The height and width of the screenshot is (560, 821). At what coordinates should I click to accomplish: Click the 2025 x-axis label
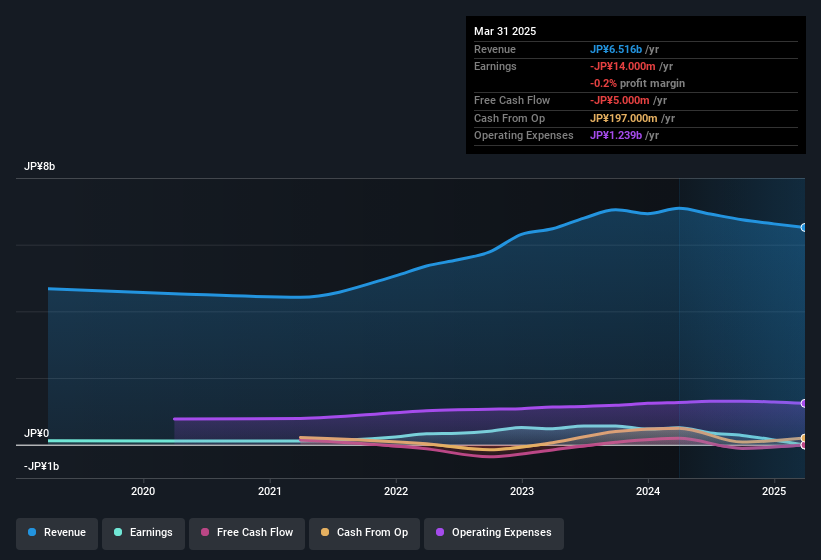click(774, 491)
